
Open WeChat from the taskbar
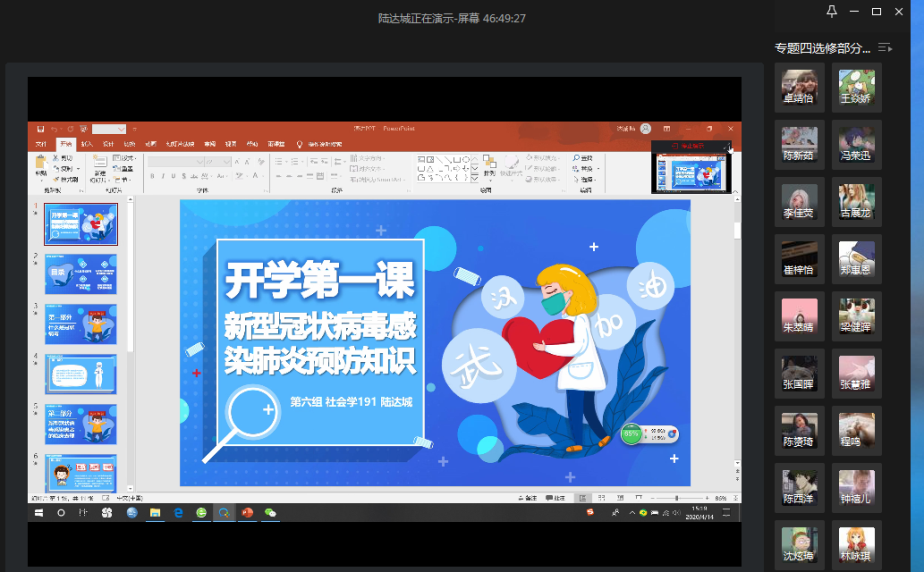coord(270,513)
